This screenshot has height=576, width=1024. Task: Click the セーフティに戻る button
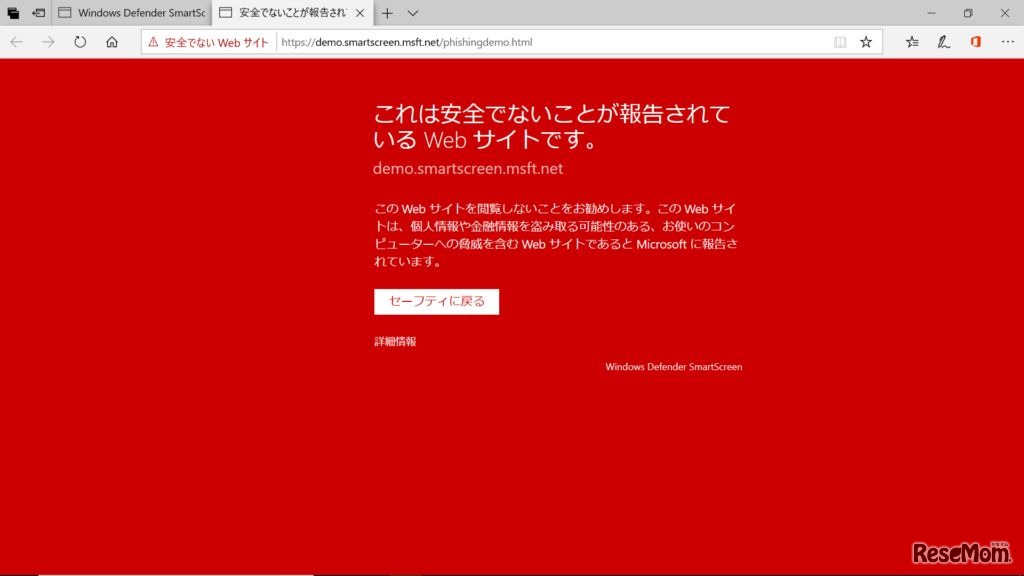click(436, 301)
